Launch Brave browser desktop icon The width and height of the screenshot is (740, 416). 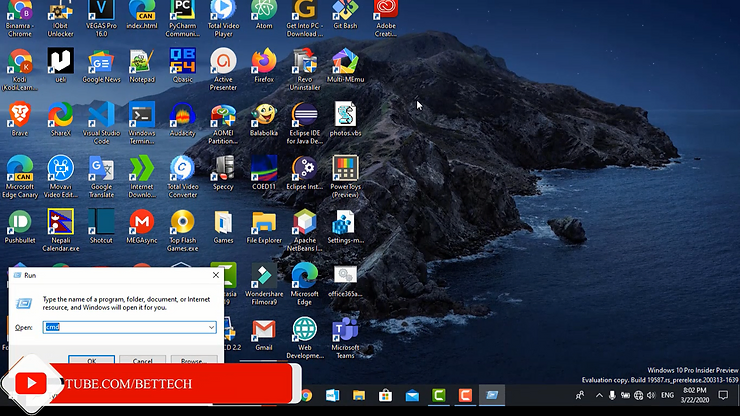[x=20, y=119]
